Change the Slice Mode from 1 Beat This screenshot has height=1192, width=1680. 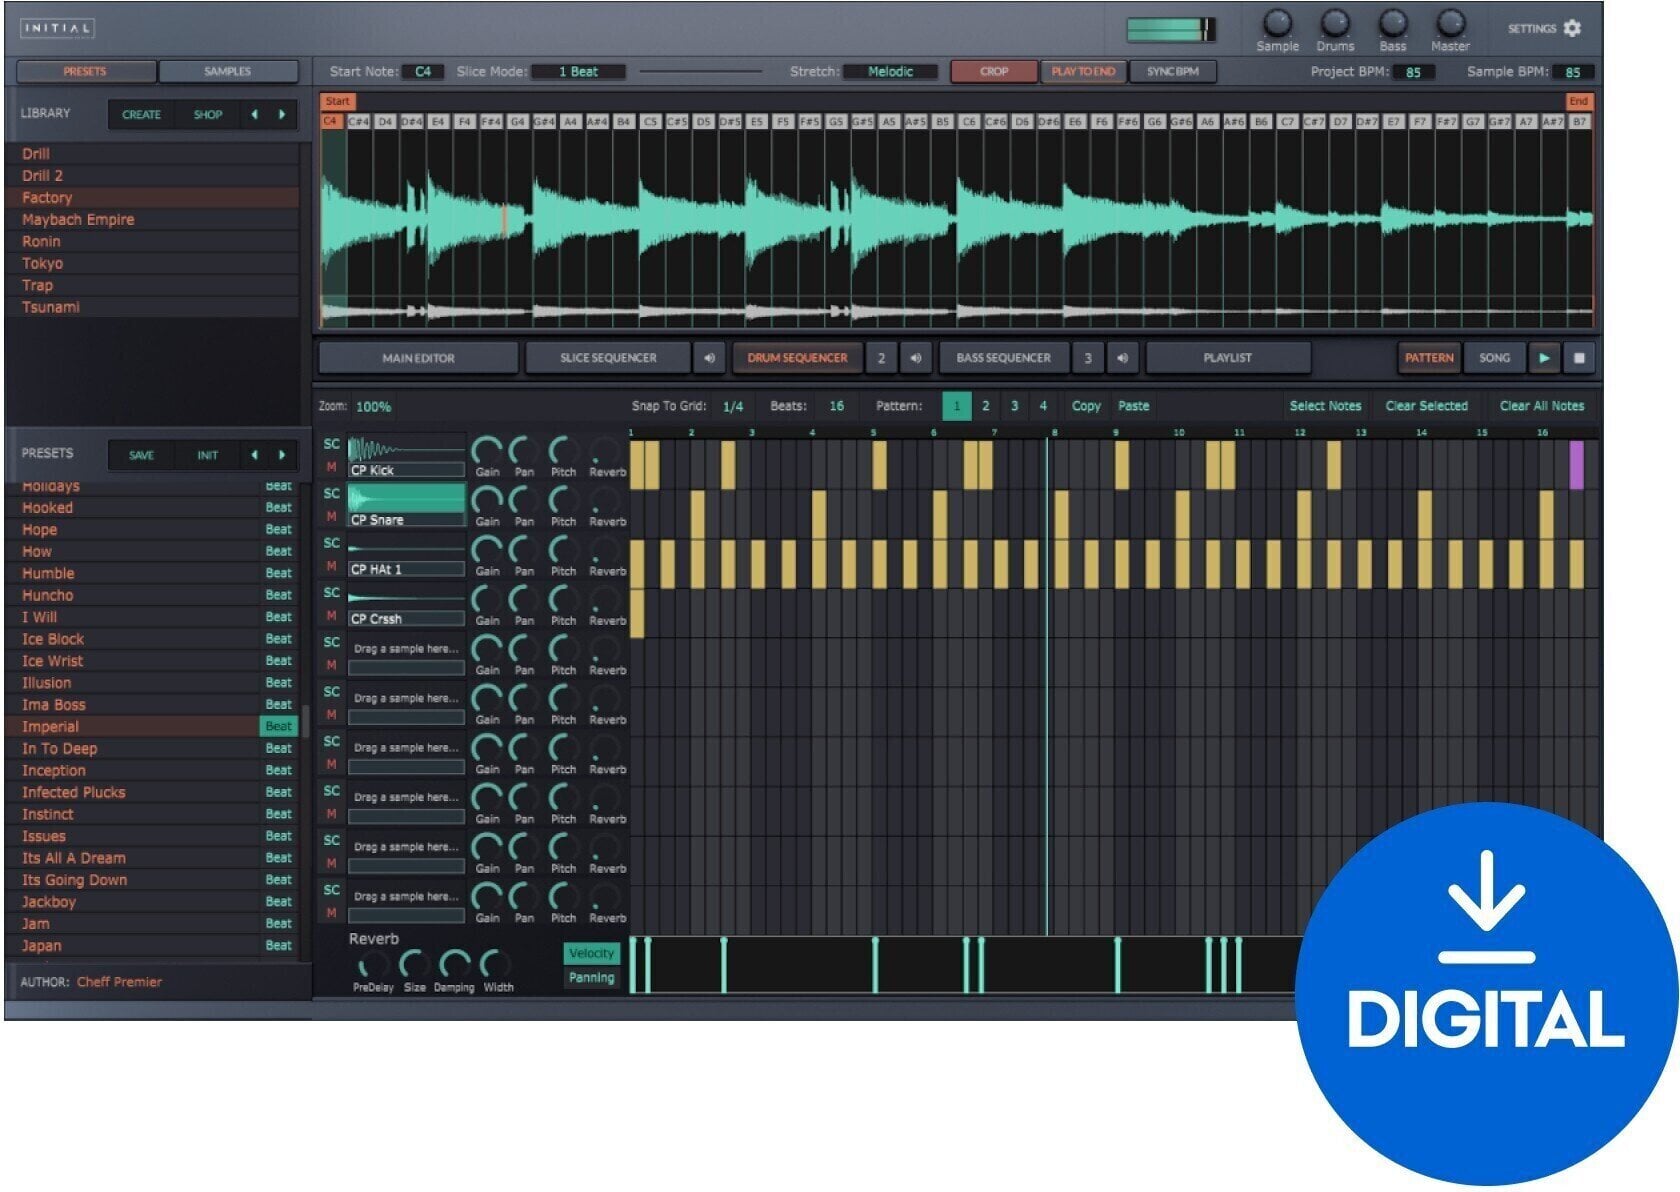coord(577,71)
